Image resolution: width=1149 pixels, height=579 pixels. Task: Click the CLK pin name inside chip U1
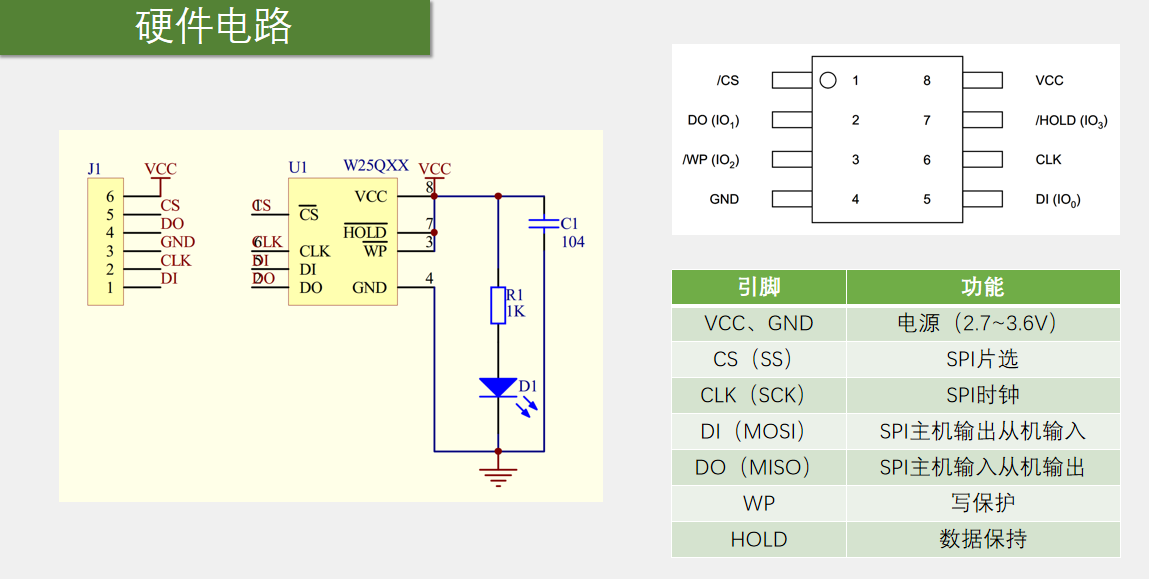(314, 251)
